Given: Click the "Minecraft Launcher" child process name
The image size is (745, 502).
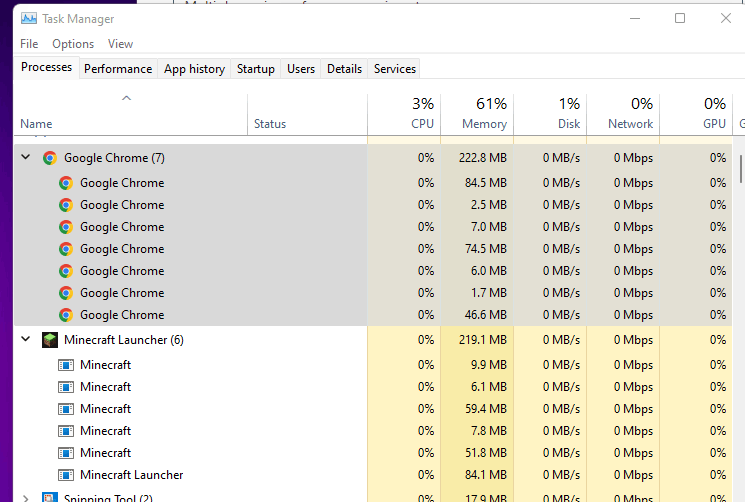Looking at the screenshot, I should point(132,475).
